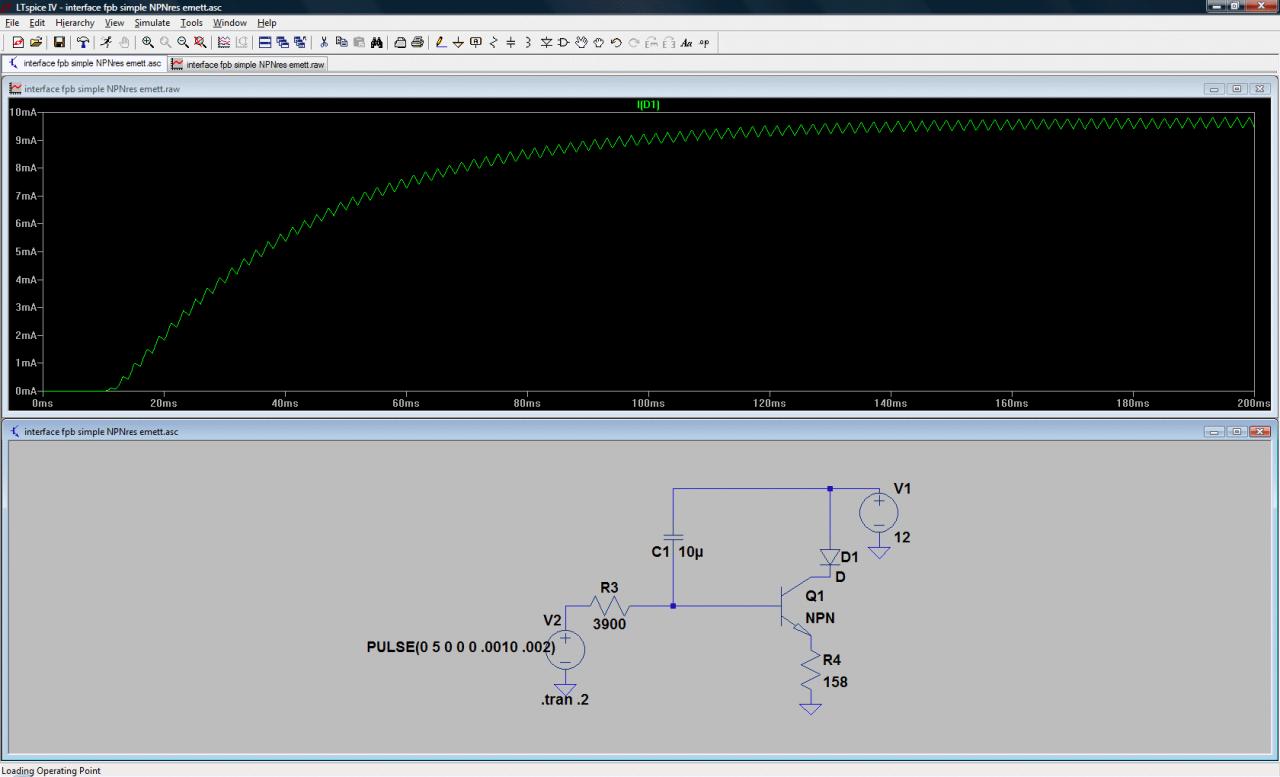Select the Draw Wire pencil tool

coord(441,42)
